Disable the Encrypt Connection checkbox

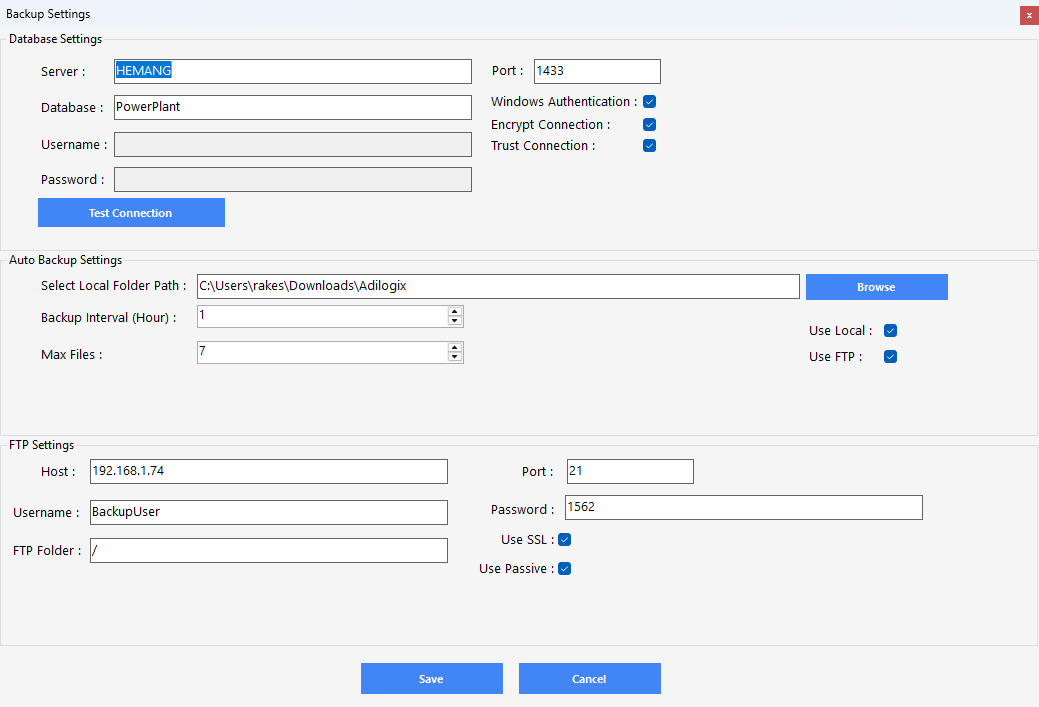click(649, 125)
